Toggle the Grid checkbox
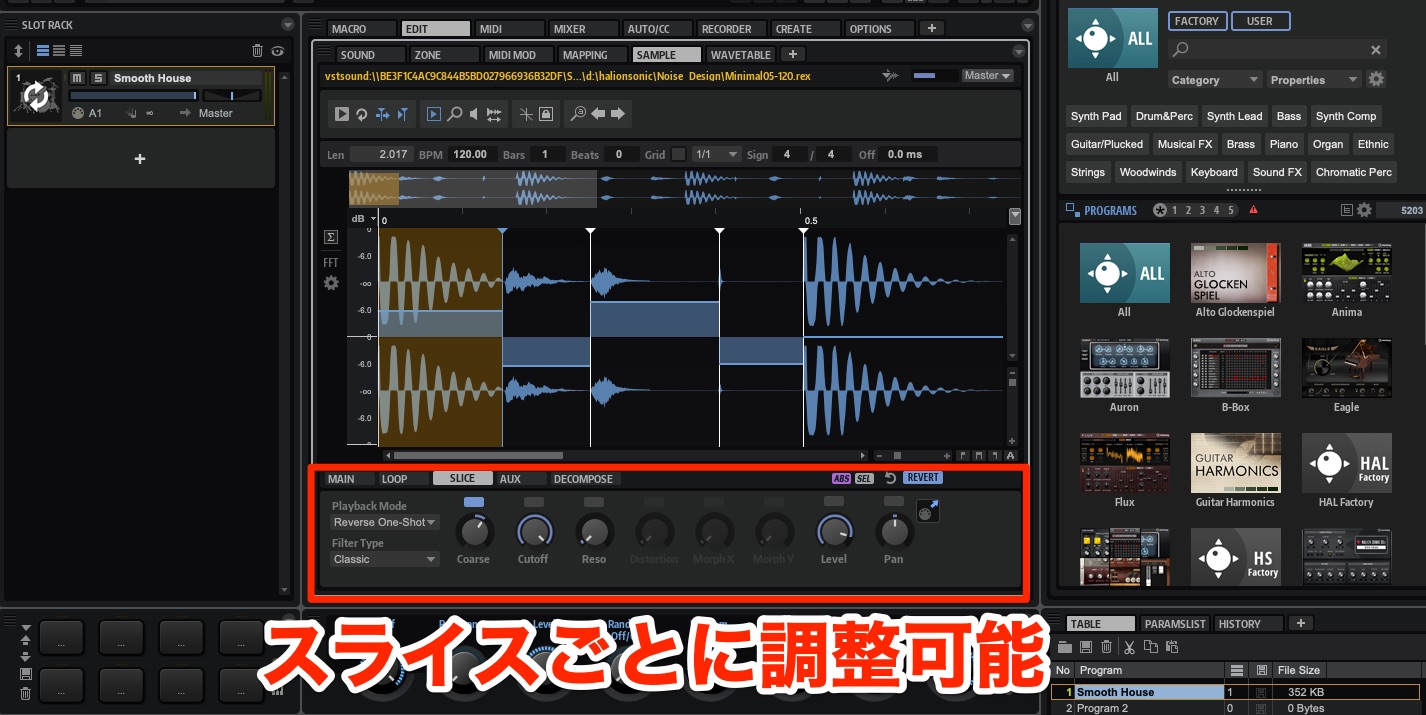 click(x=679, y=154)
